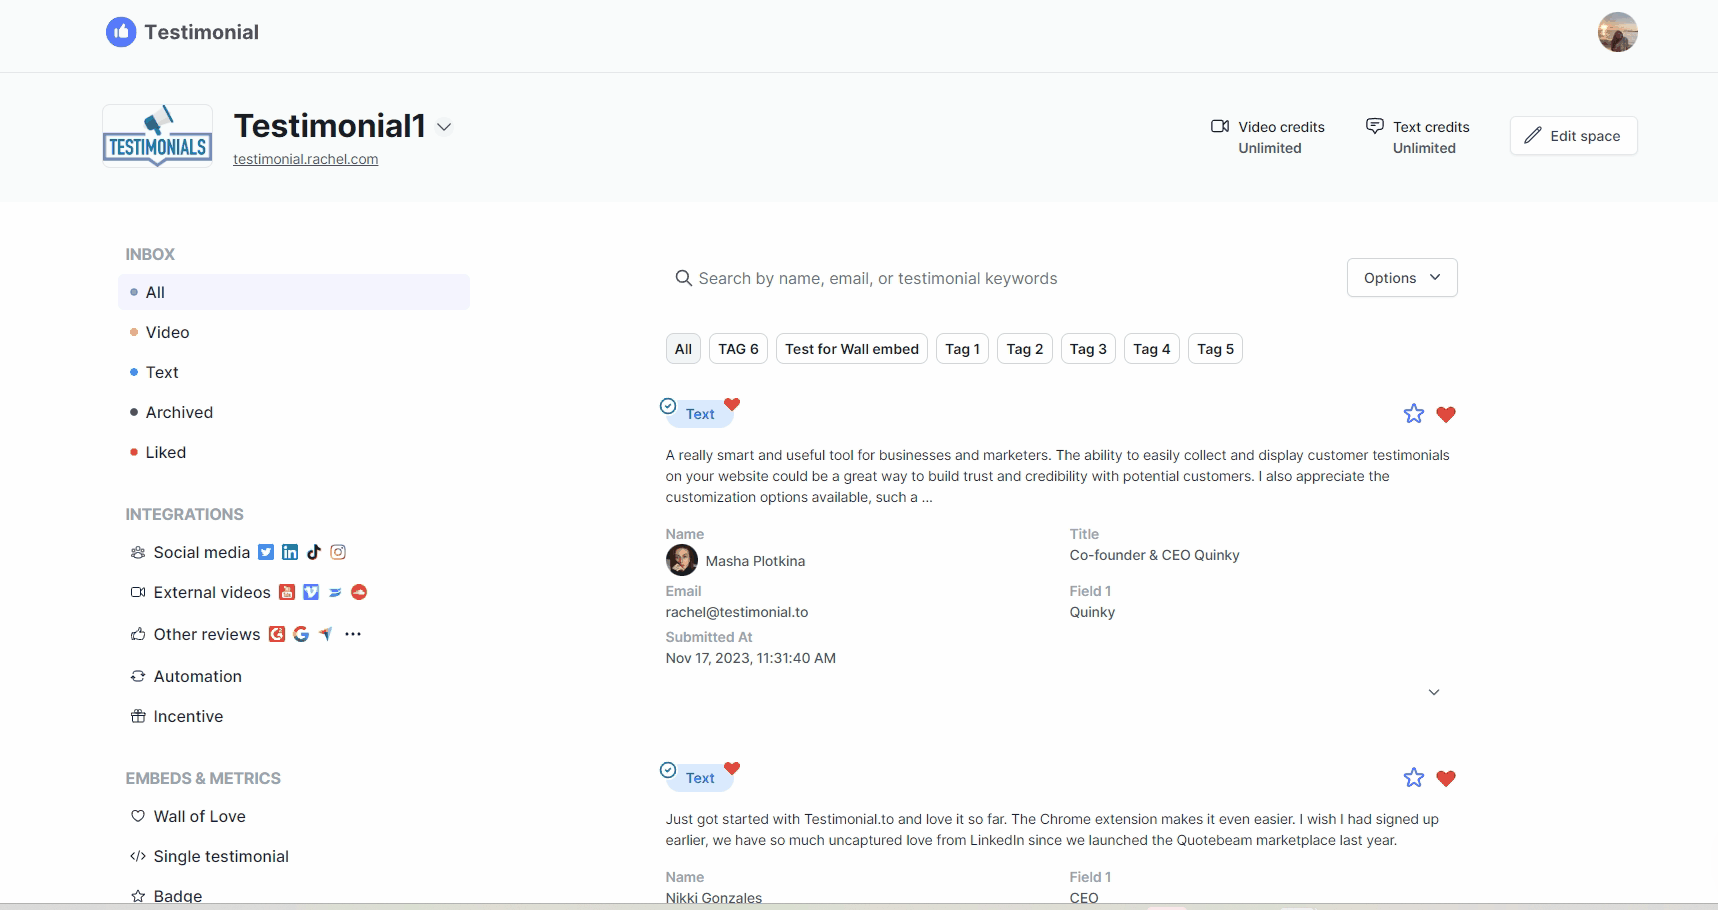Filter by the Tag 2 chip

coord(1025,349)
